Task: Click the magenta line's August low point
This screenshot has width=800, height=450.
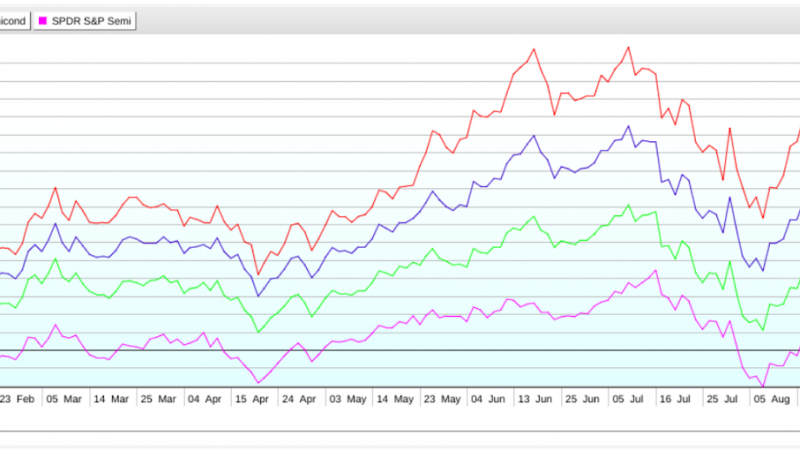Action: 763,386
